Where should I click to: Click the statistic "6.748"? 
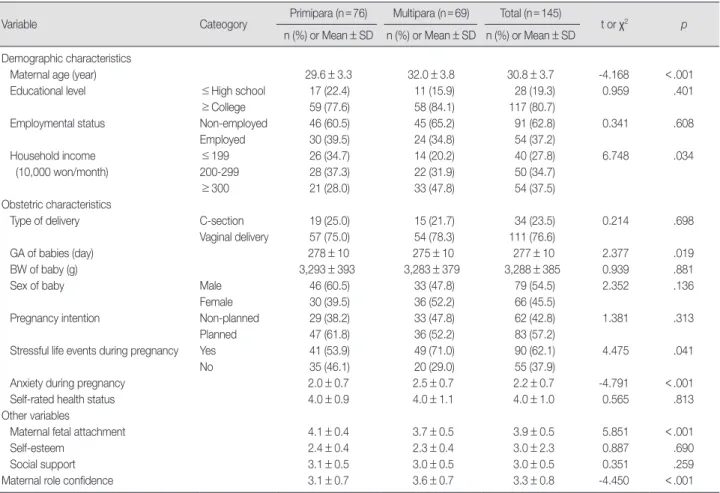[x=615, y=156]
